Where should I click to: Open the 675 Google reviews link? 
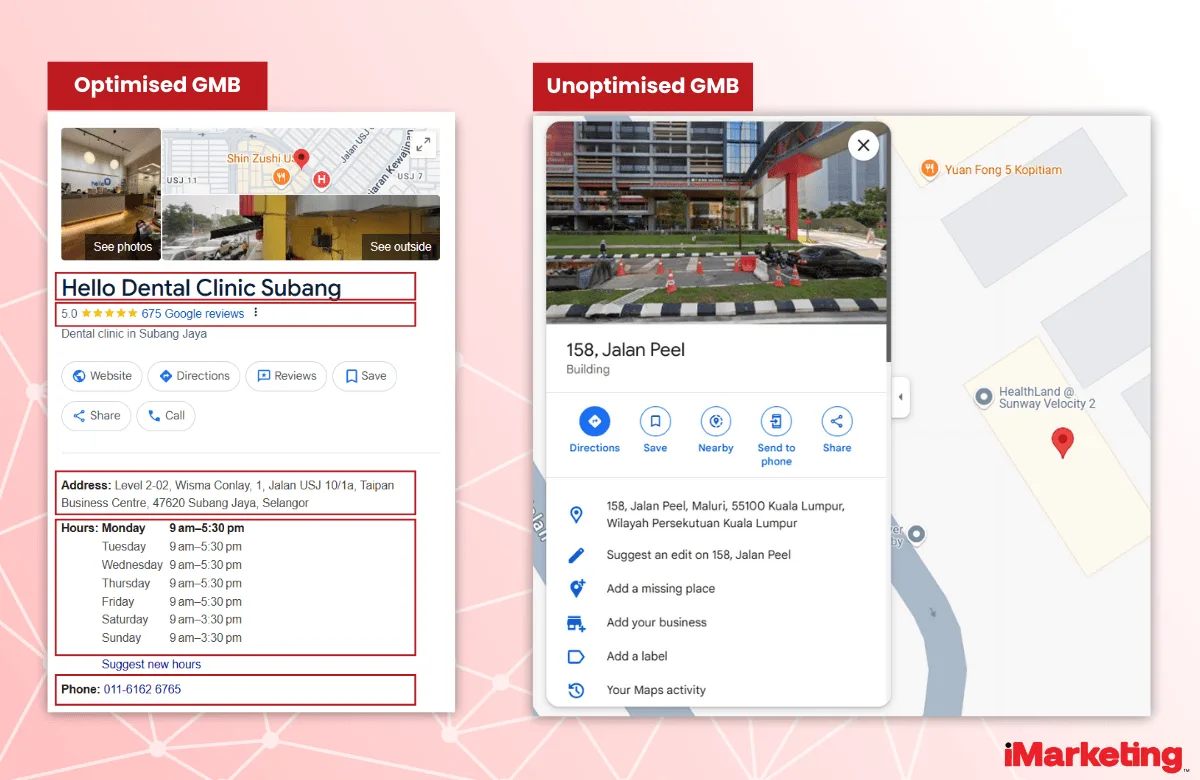click(x=193, y=314)
